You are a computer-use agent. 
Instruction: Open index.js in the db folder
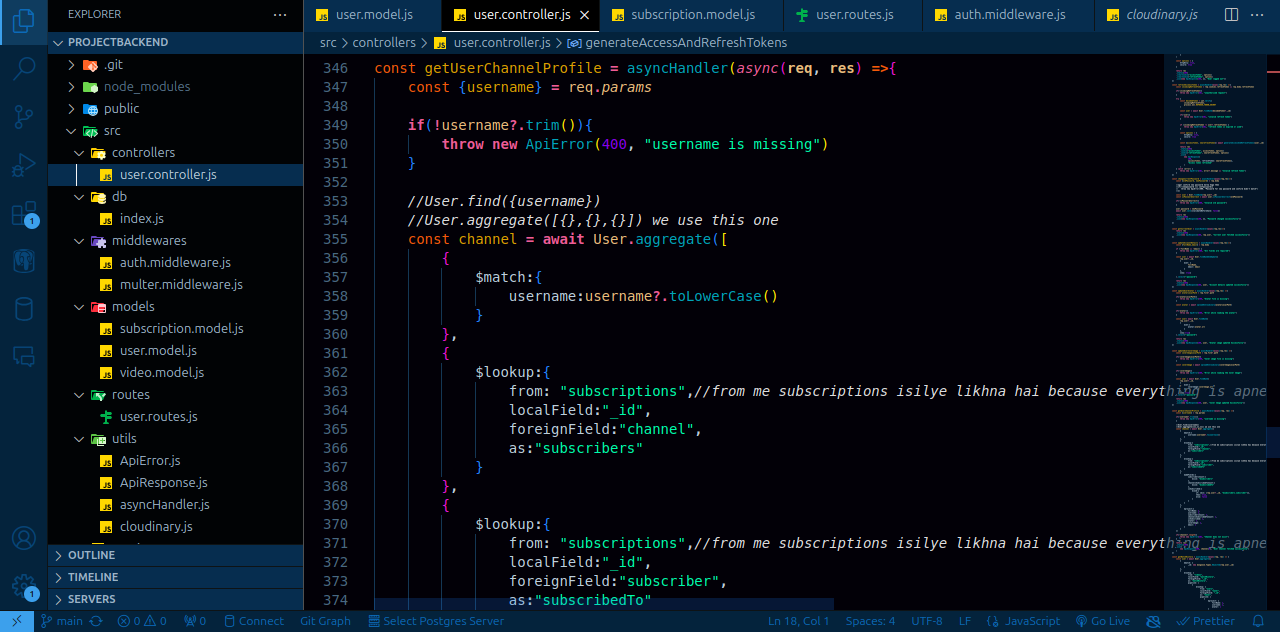pos(141,218)
